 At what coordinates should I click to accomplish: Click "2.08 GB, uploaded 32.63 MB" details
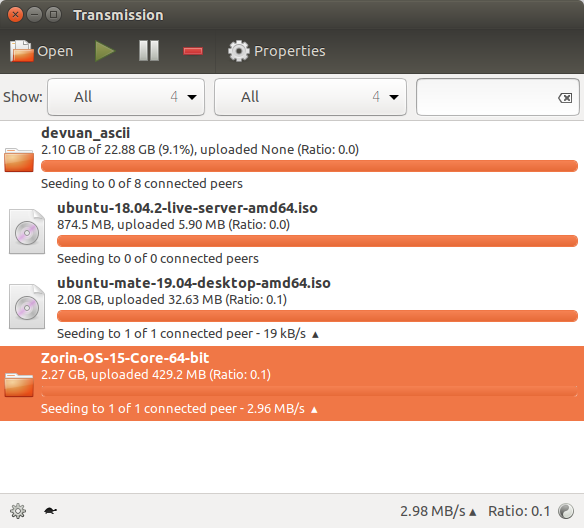pyautogui.click(x=172, y=300)
